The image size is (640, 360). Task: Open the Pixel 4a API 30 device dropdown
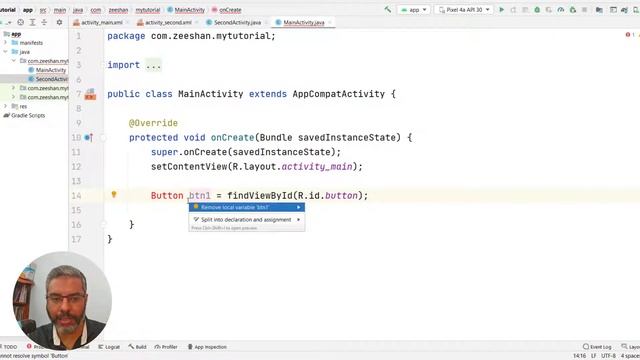tap(463, 9)
